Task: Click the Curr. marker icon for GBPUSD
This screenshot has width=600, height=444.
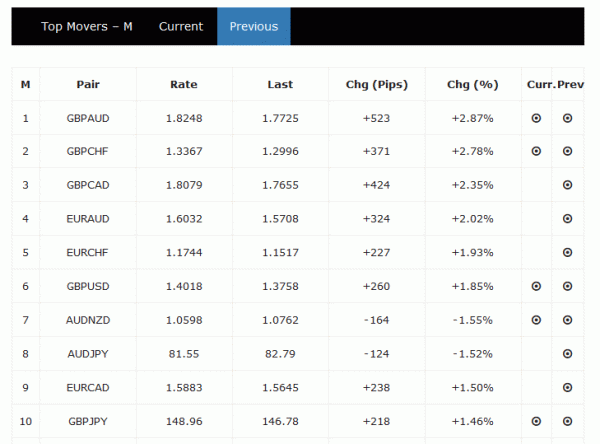Action: pyautogui.click(x=536, y=286)
